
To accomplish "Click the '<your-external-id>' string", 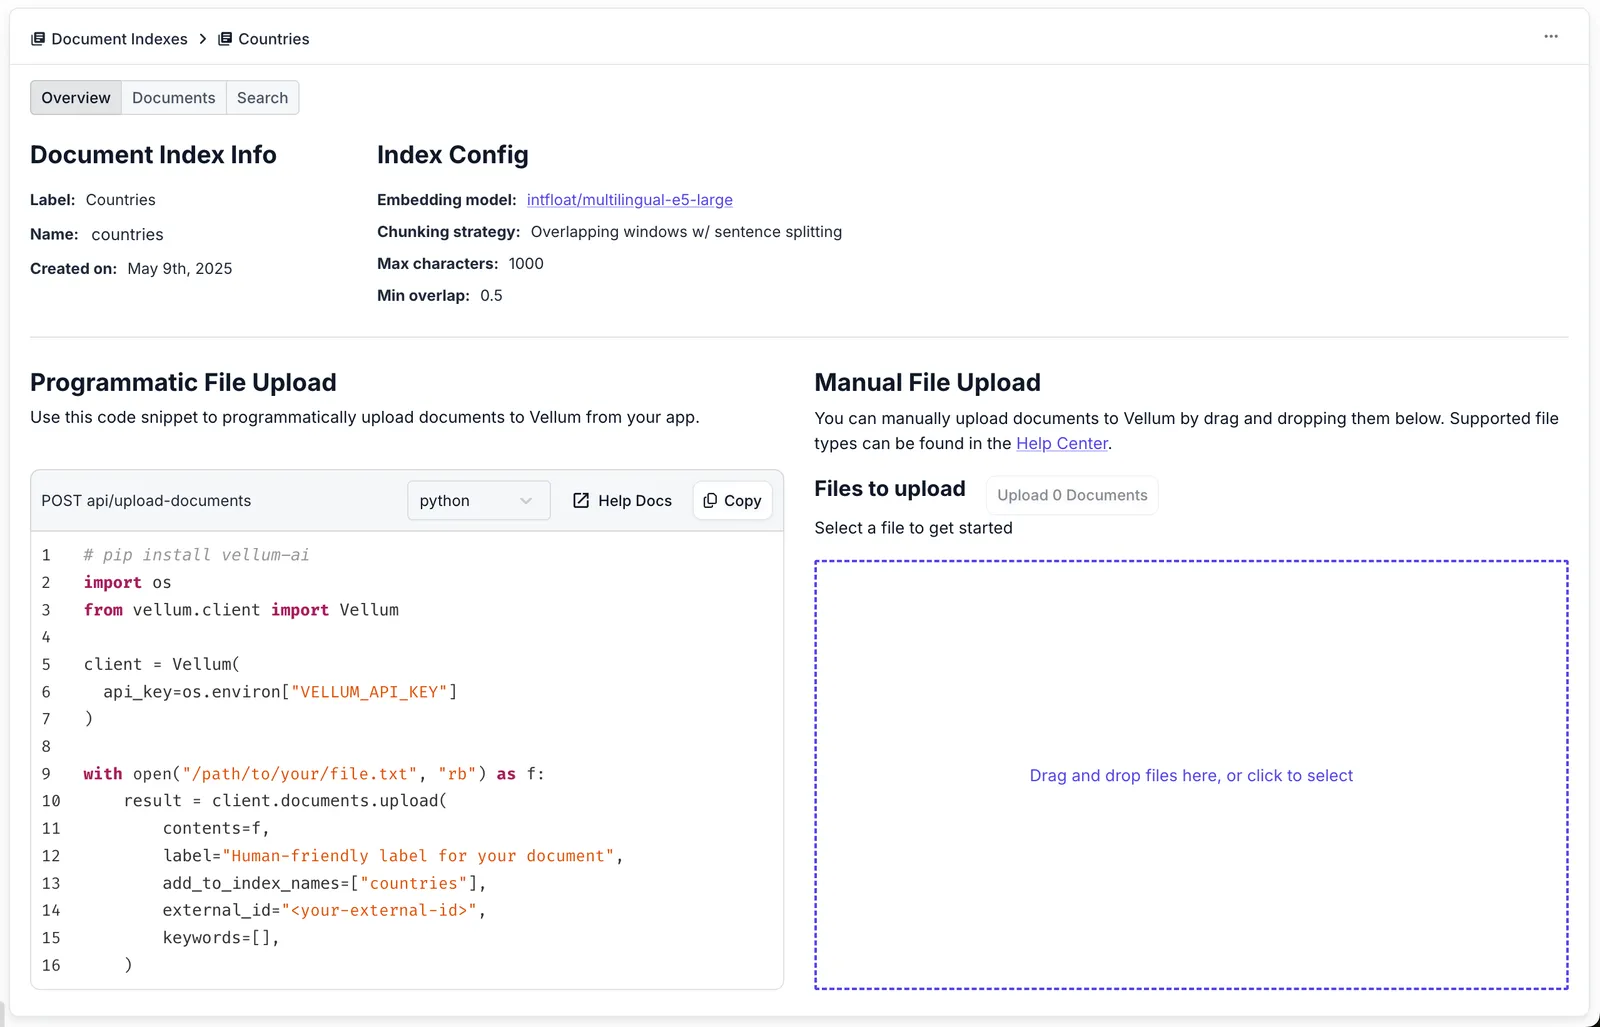I will coord(379,910).
